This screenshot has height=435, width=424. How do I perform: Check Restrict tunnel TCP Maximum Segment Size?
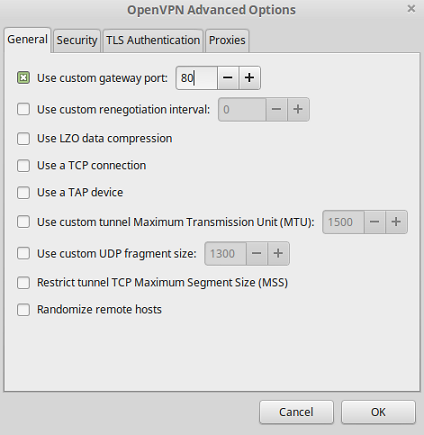(x=23, y=283)
